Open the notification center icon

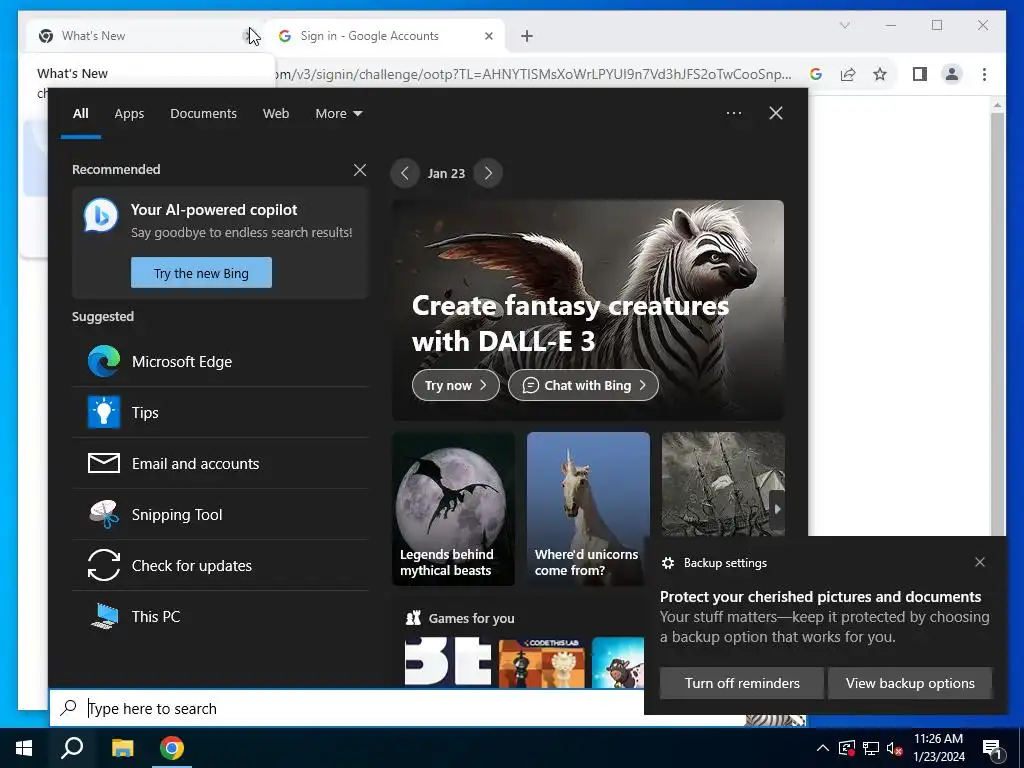tap(992, 750)
